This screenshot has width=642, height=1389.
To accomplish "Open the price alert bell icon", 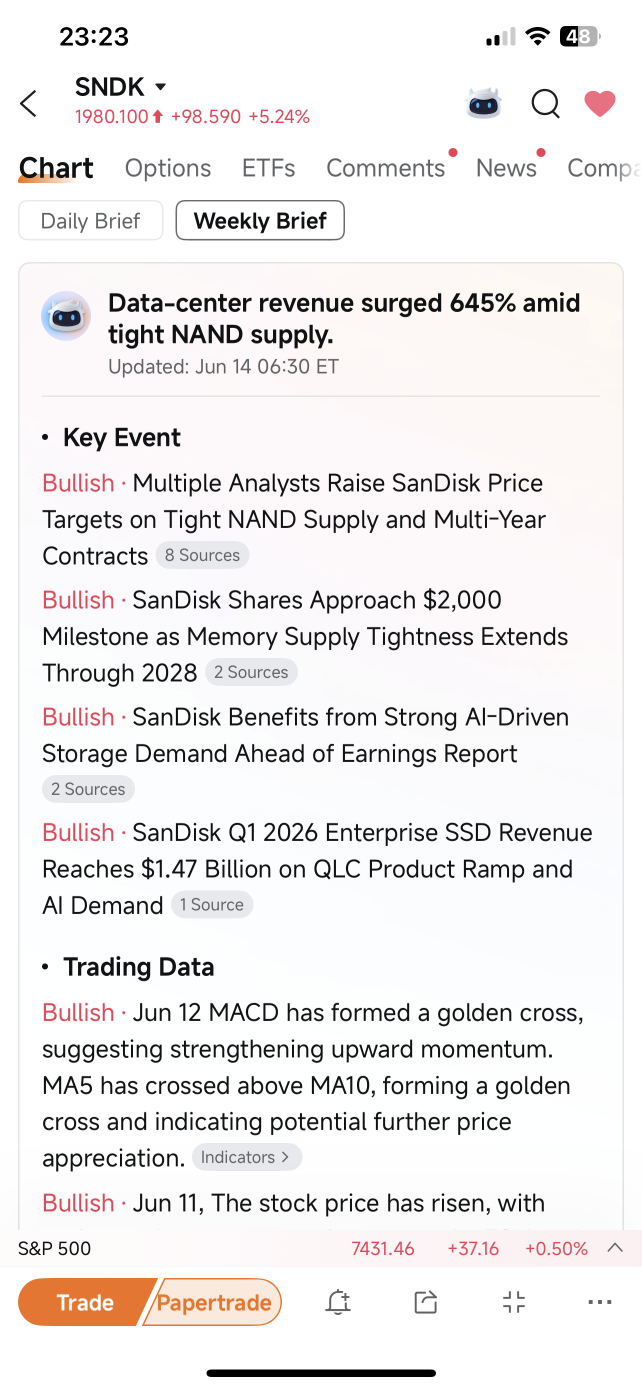I will (x=338, y=1302).
